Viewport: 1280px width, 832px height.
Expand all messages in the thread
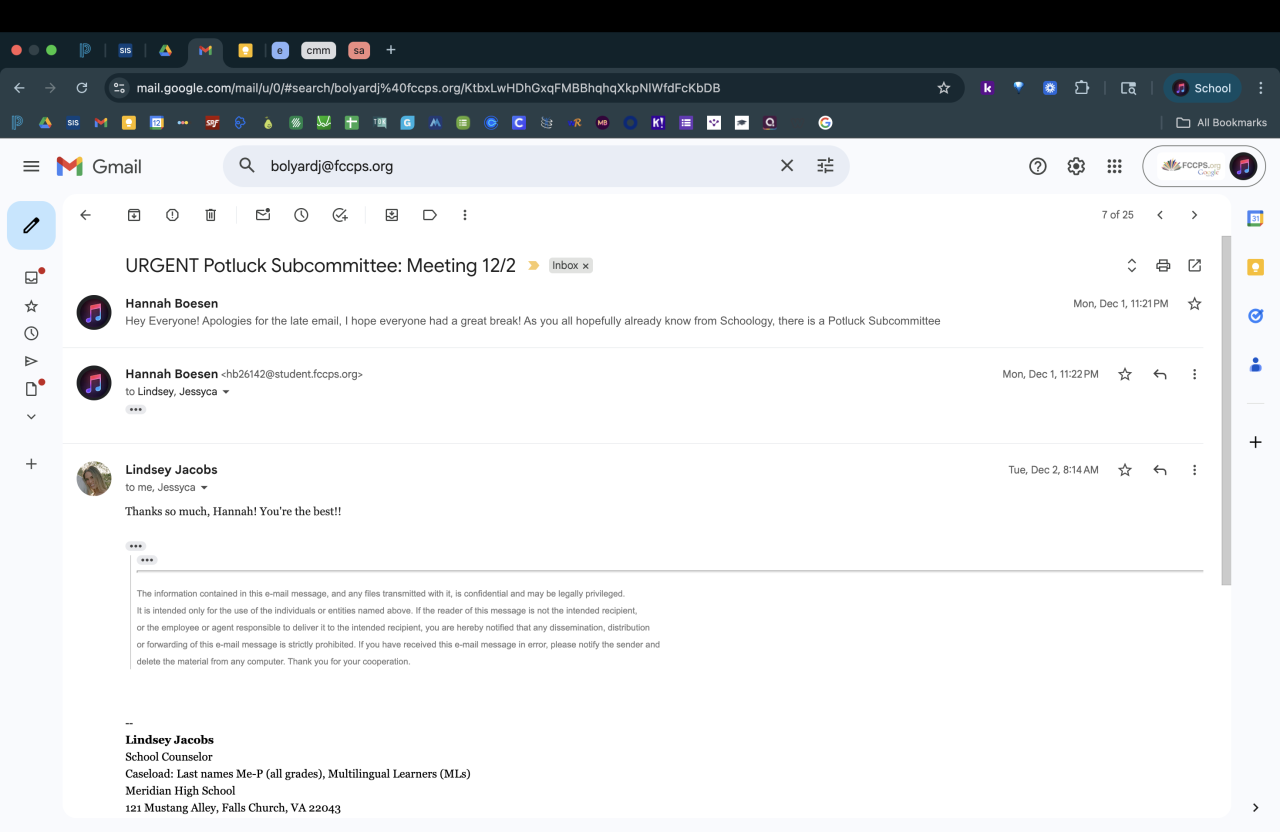[x=1132, y=266]
